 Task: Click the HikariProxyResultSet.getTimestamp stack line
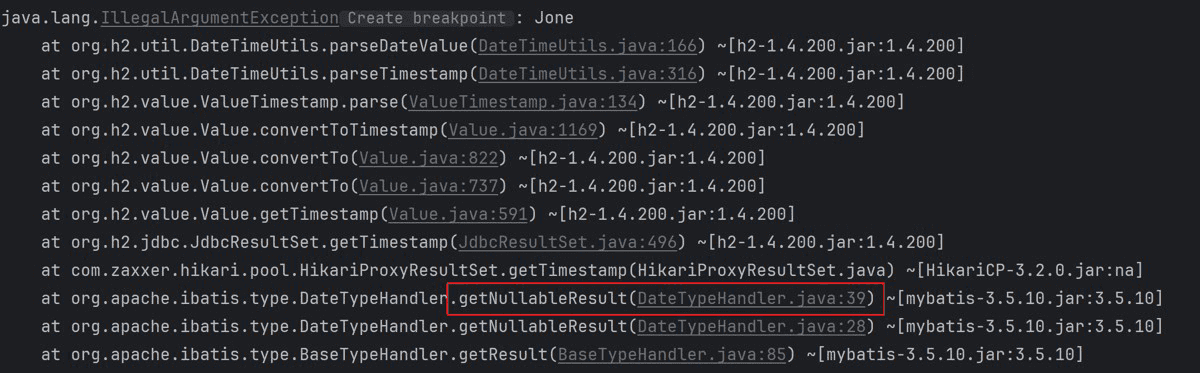click(592, 270)
